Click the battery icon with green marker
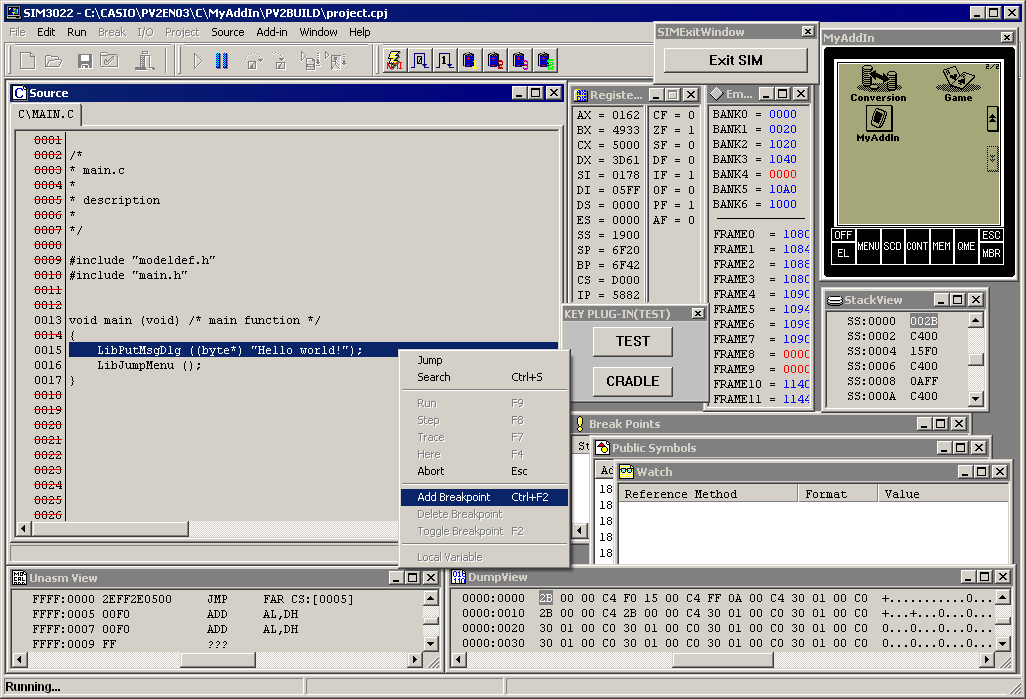Image resolution: width=1026 pixels, height=699 pixels. (x=545, y=61)
